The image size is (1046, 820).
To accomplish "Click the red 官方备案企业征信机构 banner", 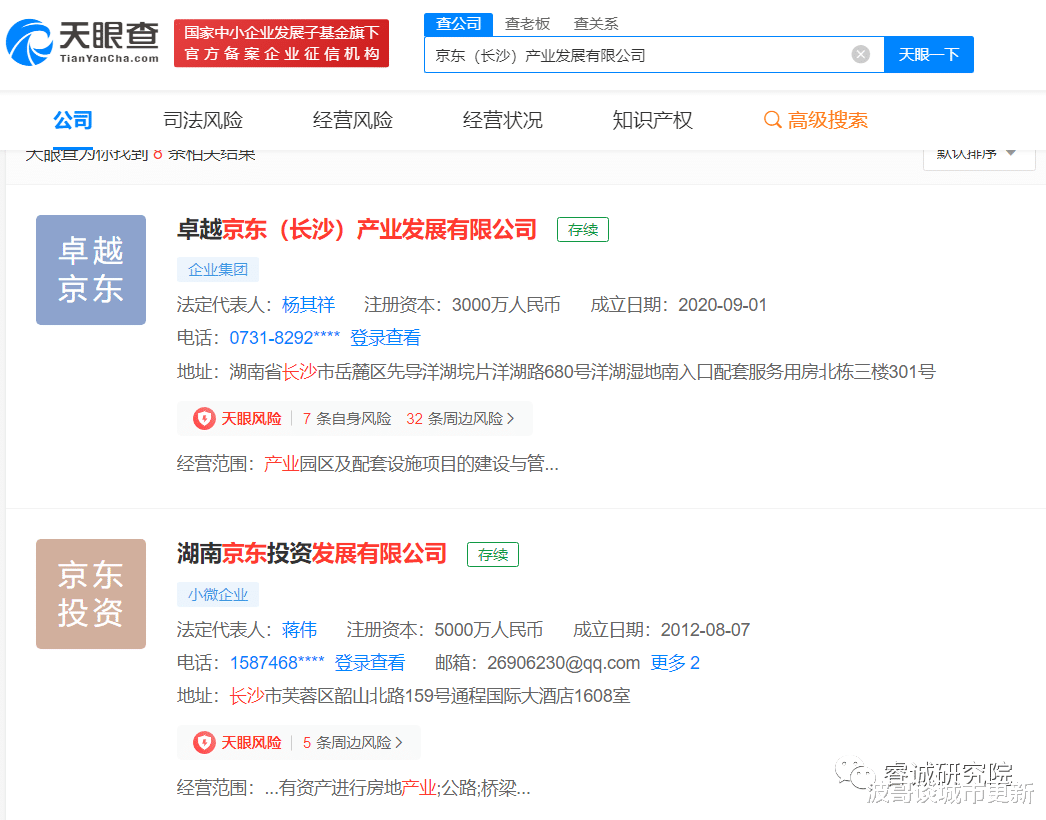I will tap(282, 43).
